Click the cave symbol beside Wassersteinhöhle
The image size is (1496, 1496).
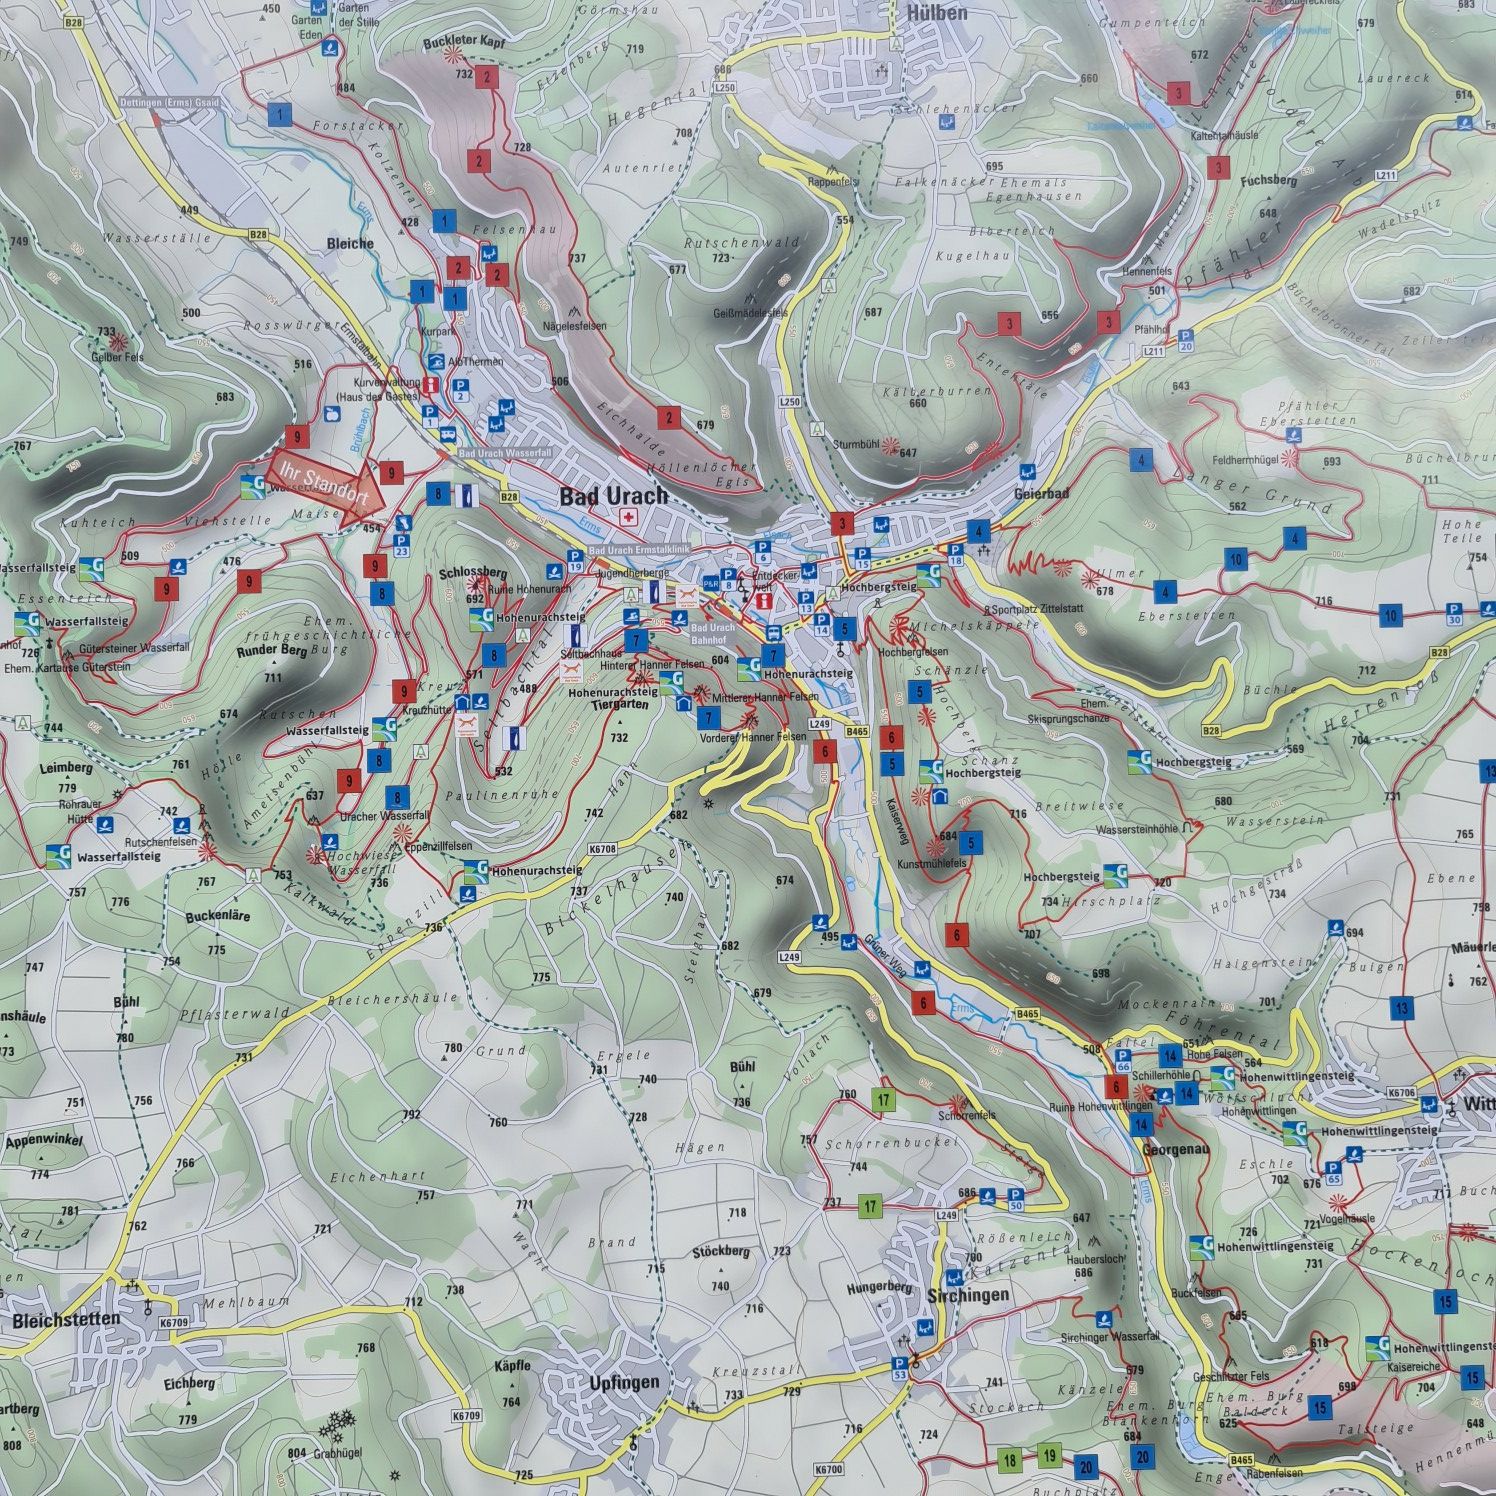click(x=1189, y=827)
